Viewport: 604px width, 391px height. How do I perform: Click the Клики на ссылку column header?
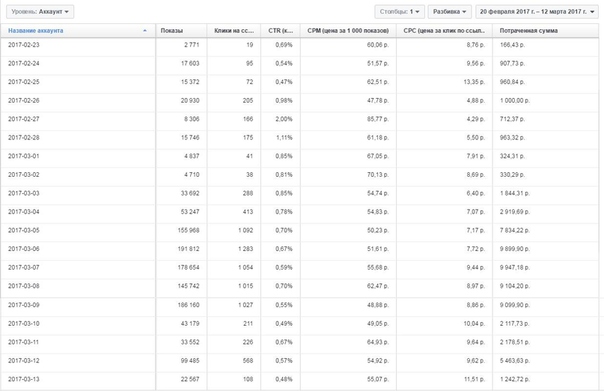234,30
